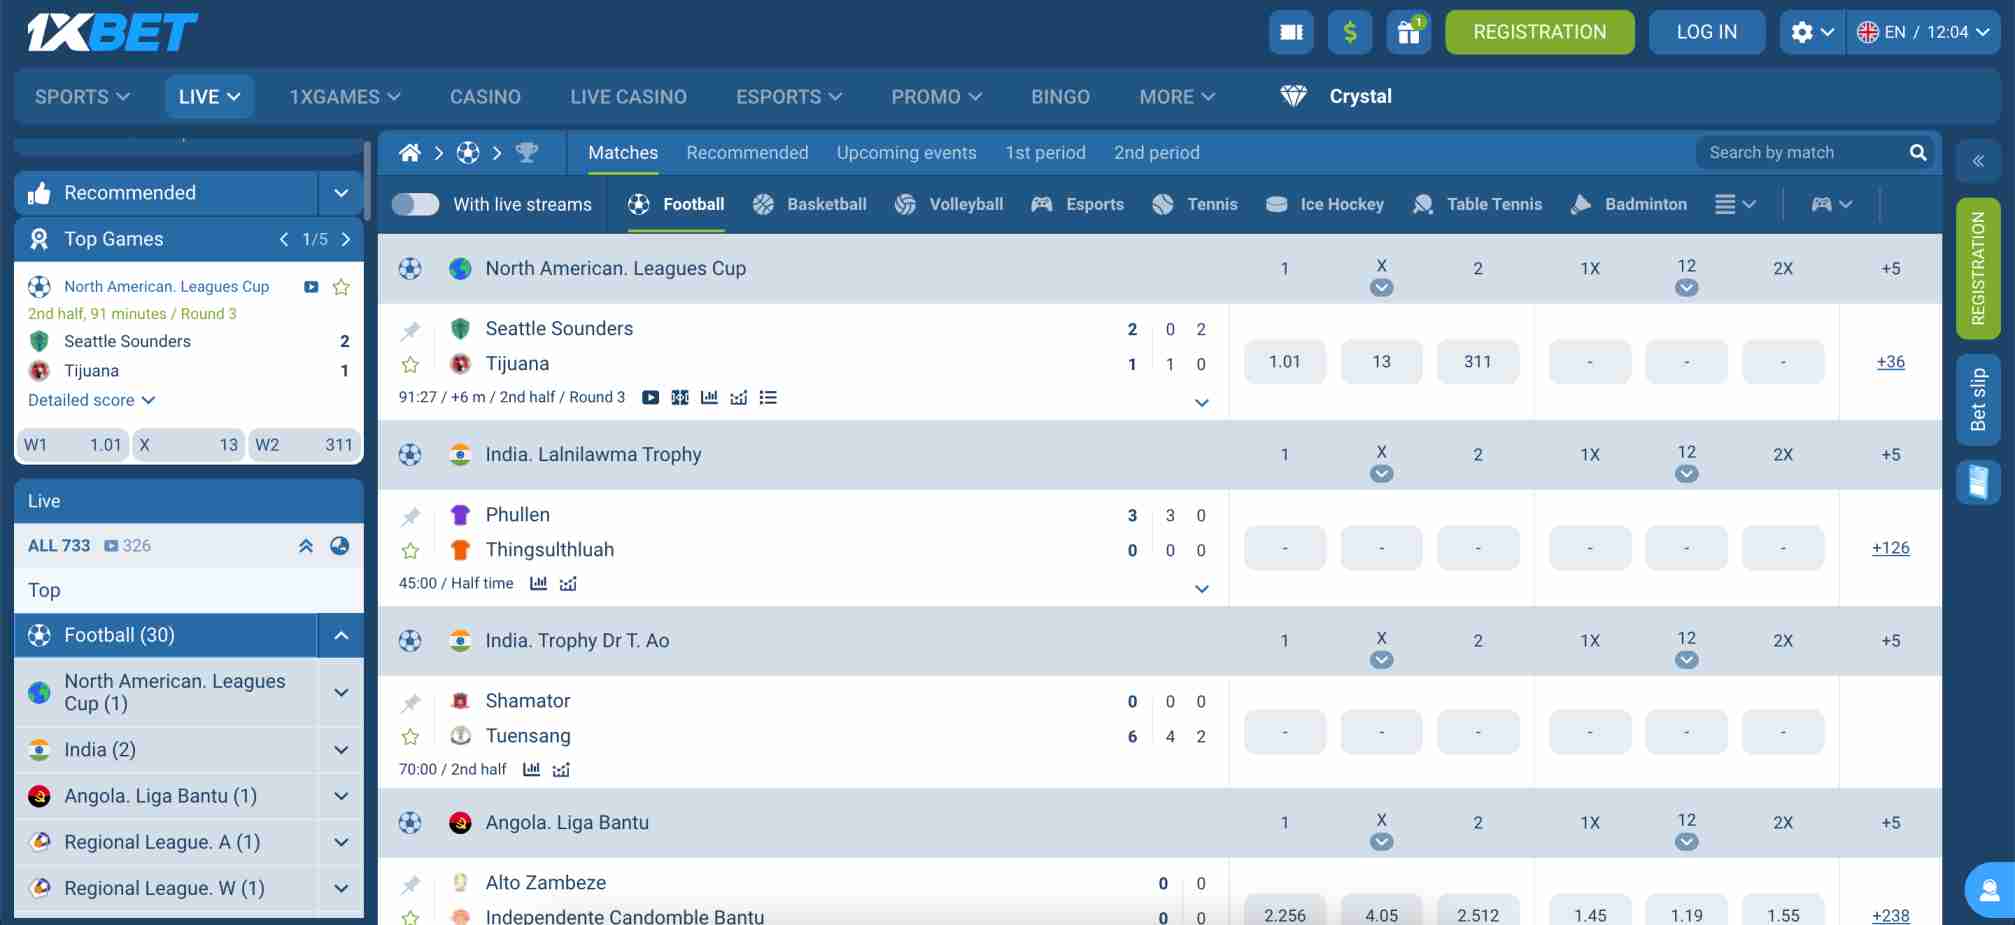The width and height of the screenshot is (2015, 925).
Task: Expand the Recommended panel chevron
Action: pyautogui.click(x=341, y=193)
